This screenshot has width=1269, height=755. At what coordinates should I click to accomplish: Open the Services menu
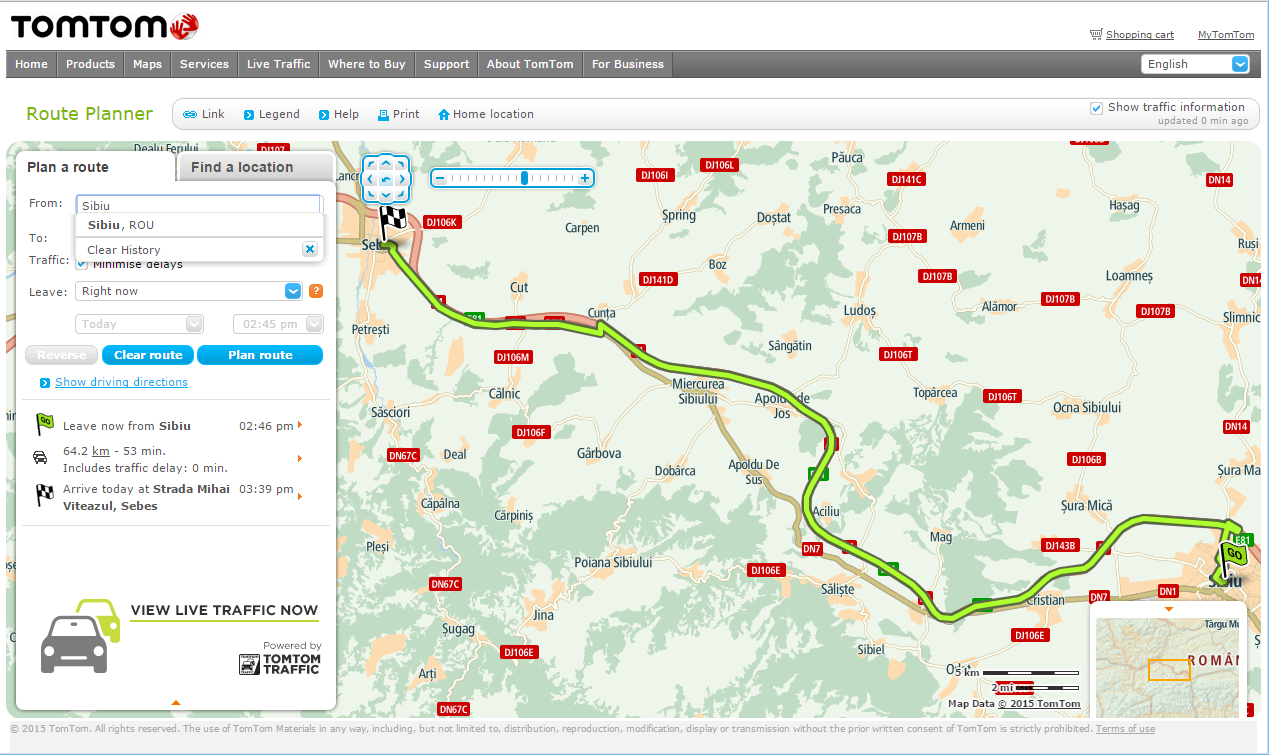pos(204,64)
